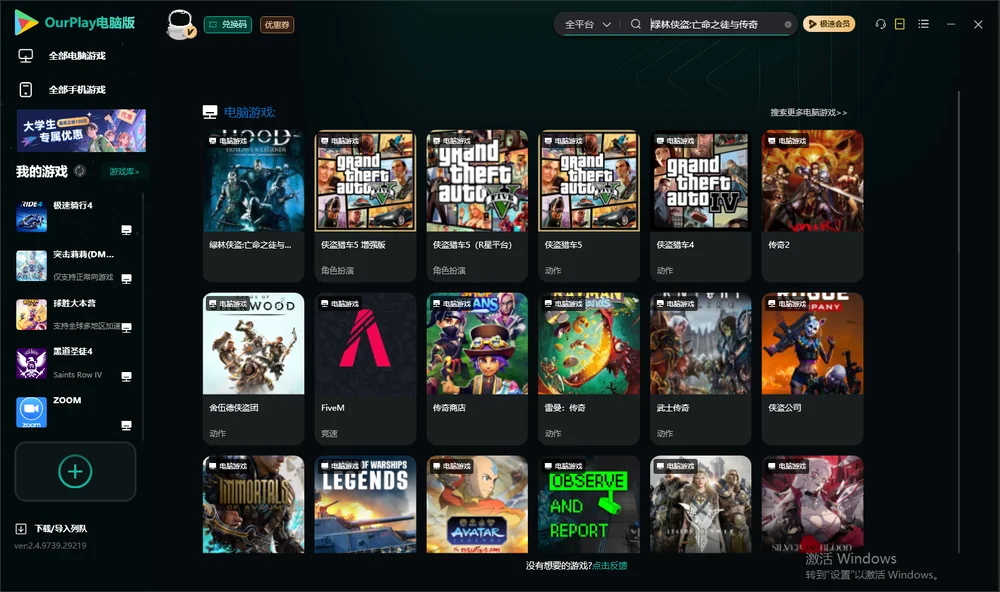Select the 极速骑行4 game icon

tap(31, 216)
